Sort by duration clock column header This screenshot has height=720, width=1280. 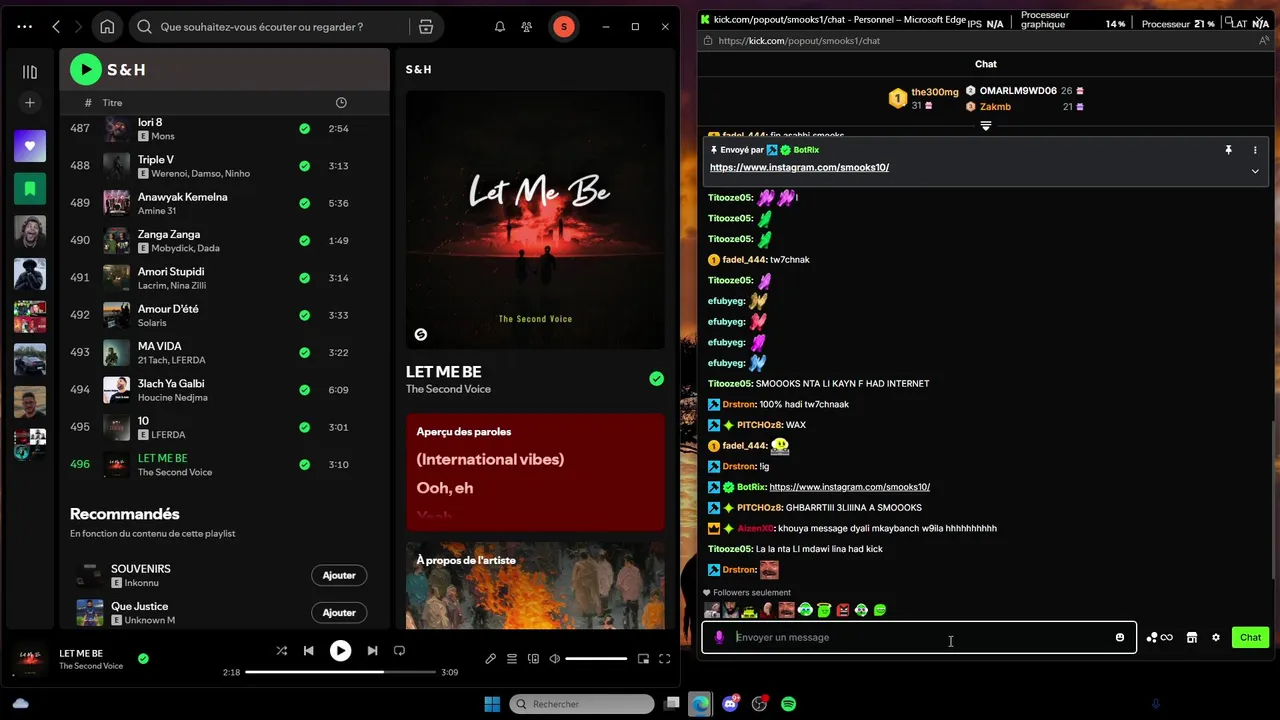[x=341, y=103]
